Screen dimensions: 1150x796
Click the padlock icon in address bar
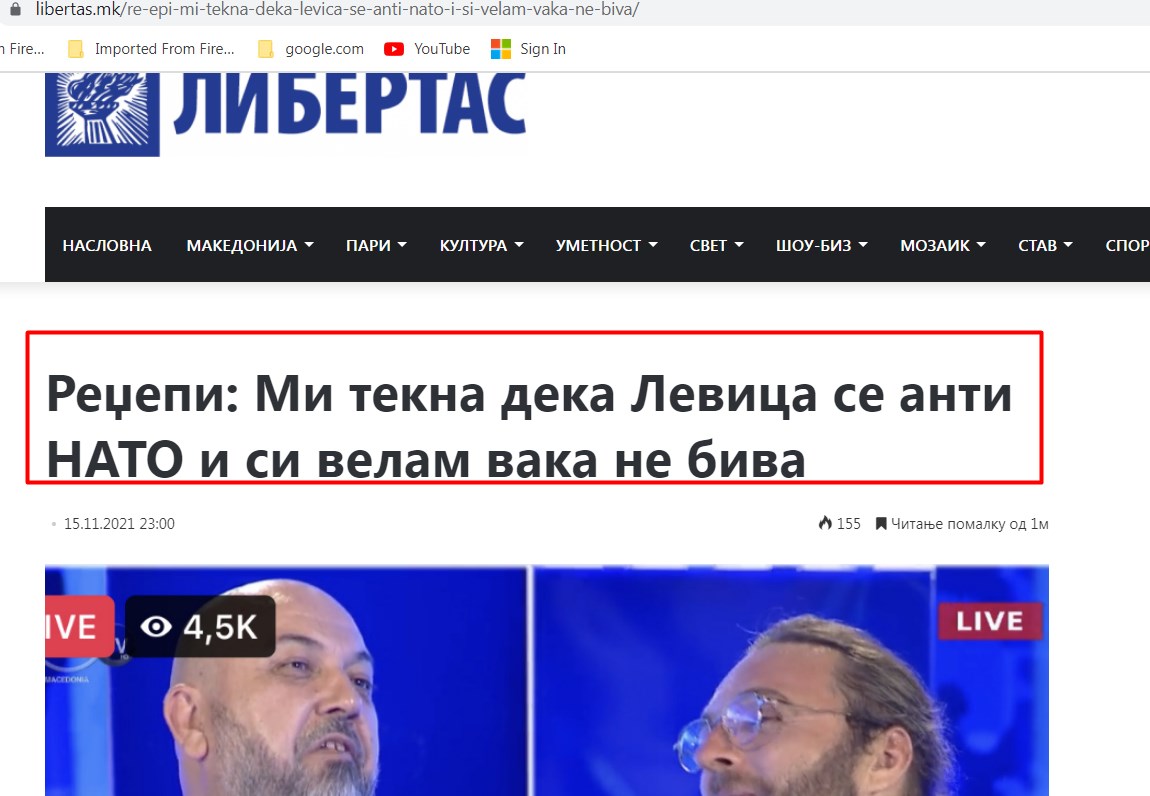pyautogui.click(x=15, y=9)
